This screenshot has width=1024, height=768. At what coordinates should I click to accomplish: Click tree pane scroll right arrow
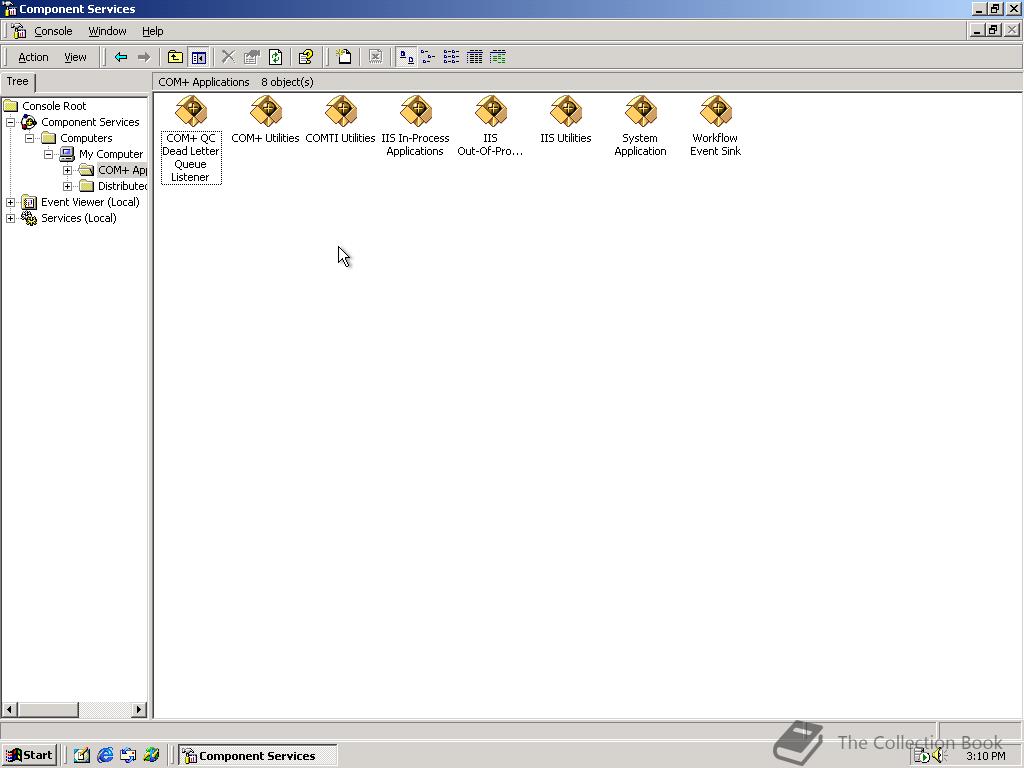point(138,709)
